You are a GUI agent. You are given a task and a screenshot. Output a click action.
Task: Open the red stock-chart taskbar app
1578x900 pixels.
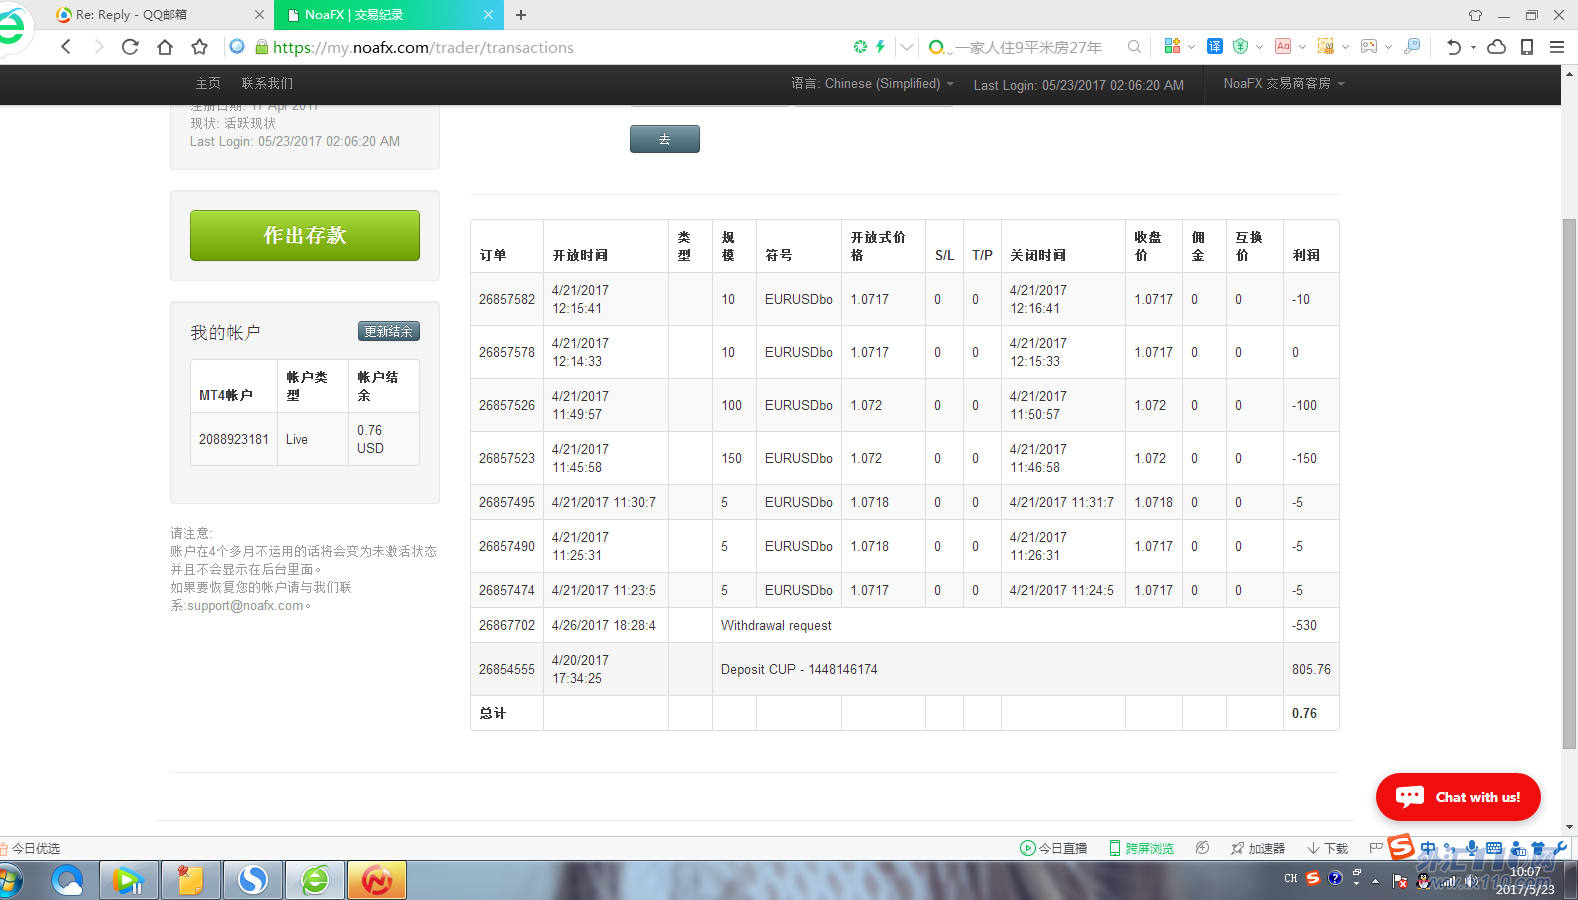click(377, 881)
